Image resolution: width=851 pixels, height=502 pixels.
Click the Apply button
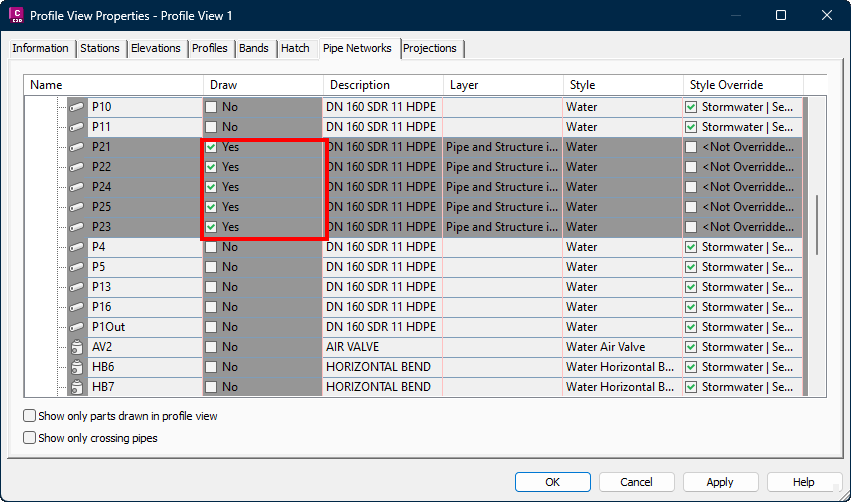tap(720, 482)
